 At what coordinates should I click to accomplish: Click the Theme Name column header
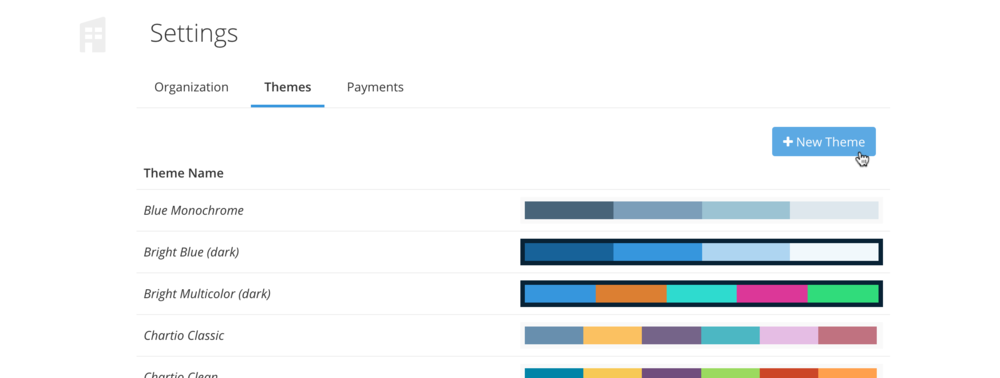click(x=184, y=173)
